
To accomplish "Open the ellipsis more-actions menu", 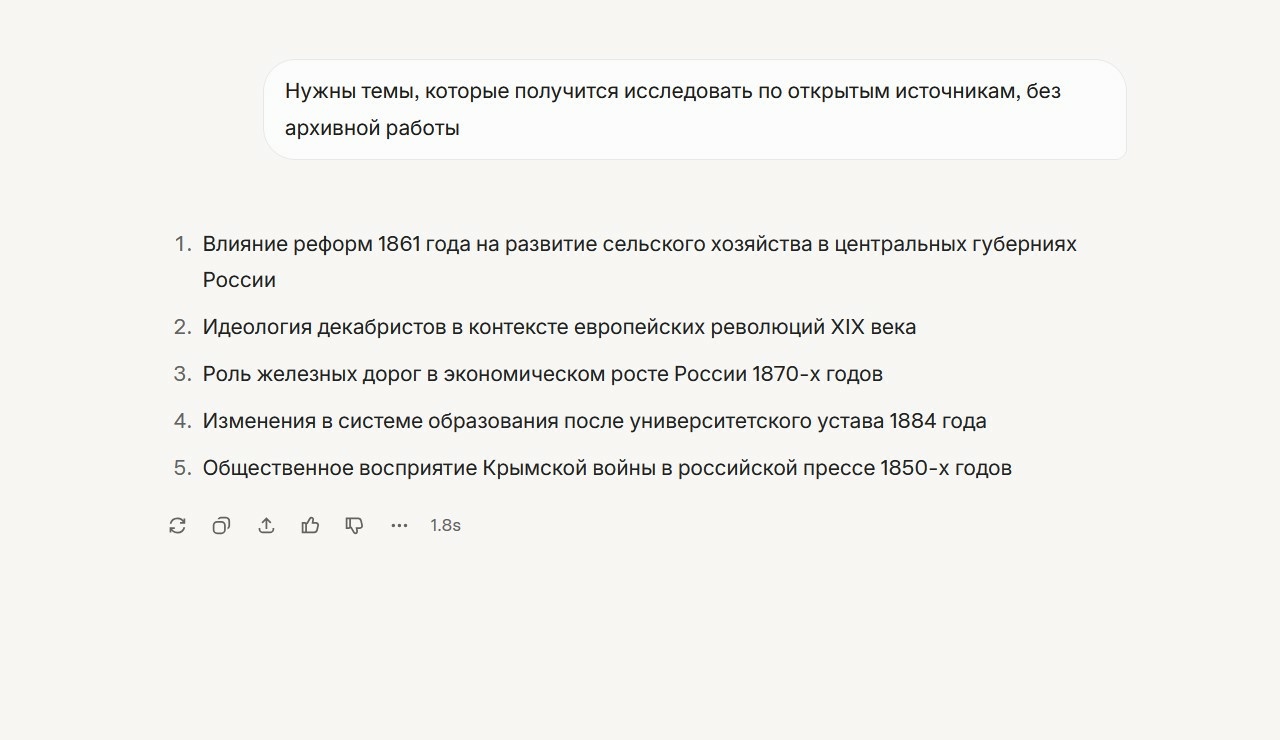I will 399,525.
